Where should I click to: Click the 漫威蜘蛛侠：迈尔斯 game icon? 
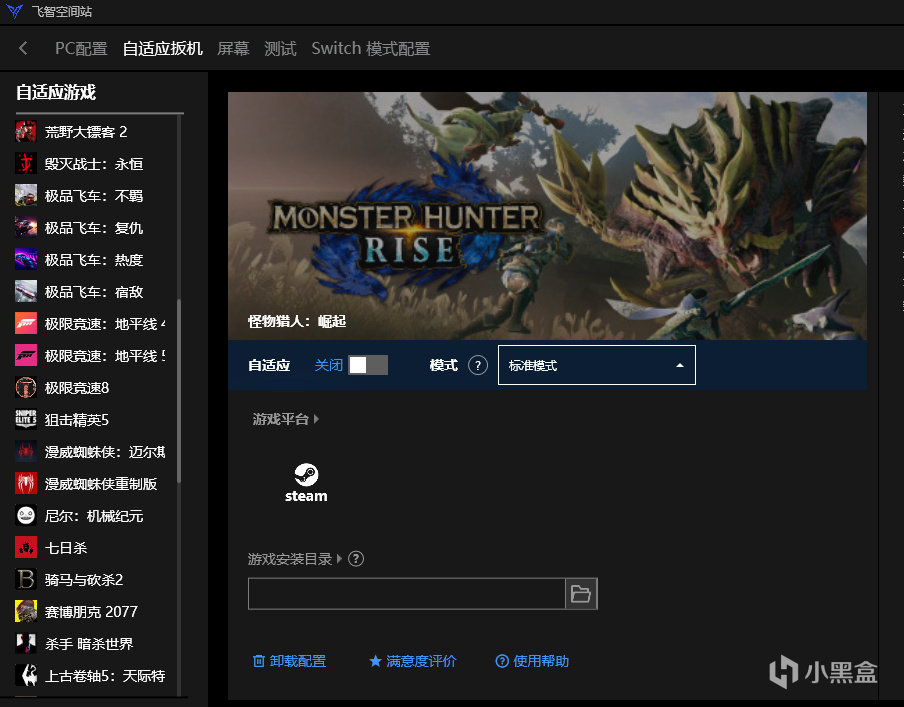tap(26, 452)
